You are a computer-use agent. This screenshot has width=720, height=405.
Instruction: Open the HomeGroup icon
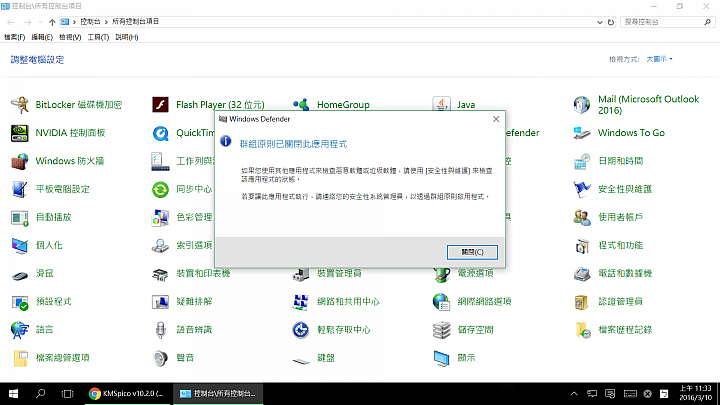coord(301,105)
